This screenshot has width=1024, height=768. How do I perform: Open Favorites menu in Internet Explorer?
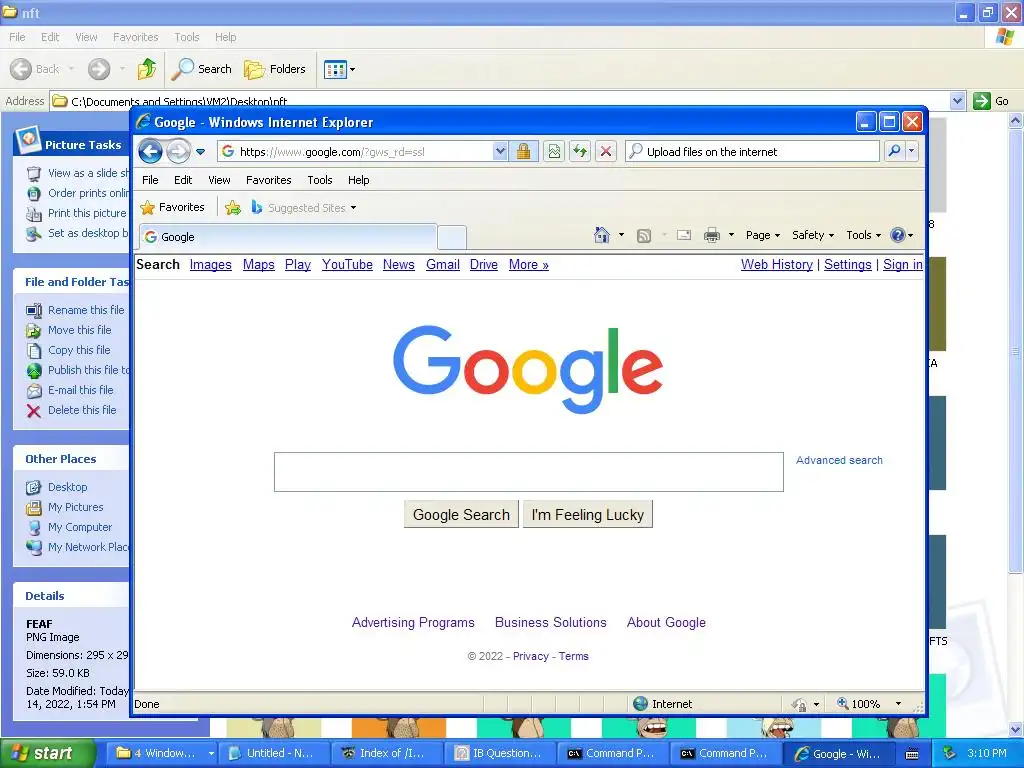[x=268, y=180]
